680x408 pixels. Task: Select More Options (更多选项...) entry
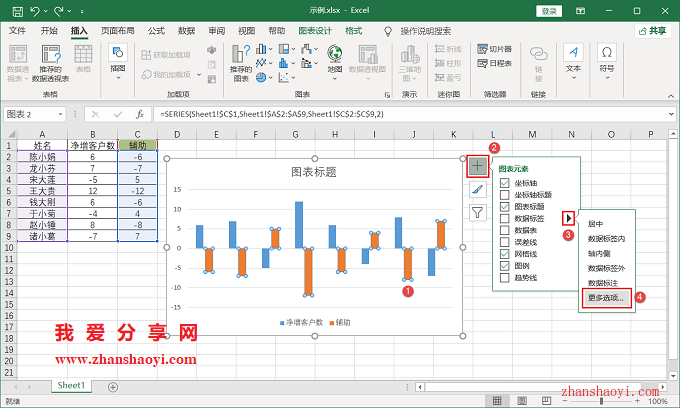tap(606, 298)
